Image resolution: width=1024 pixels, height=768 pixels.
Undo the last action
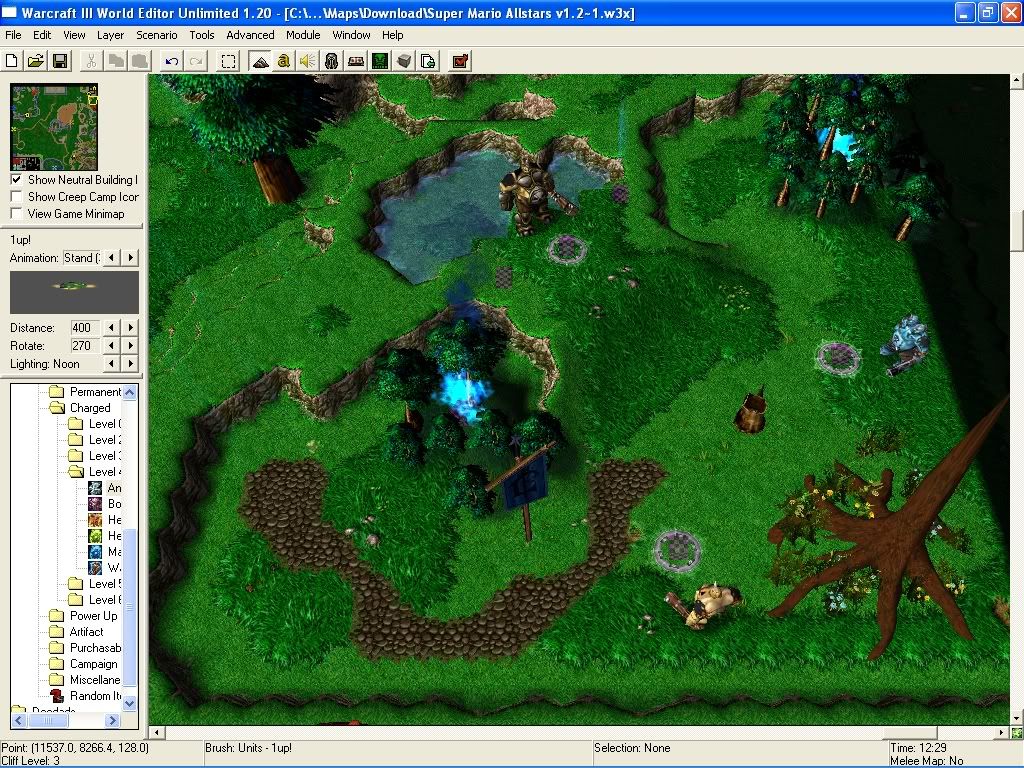click(x=172, y=61)
